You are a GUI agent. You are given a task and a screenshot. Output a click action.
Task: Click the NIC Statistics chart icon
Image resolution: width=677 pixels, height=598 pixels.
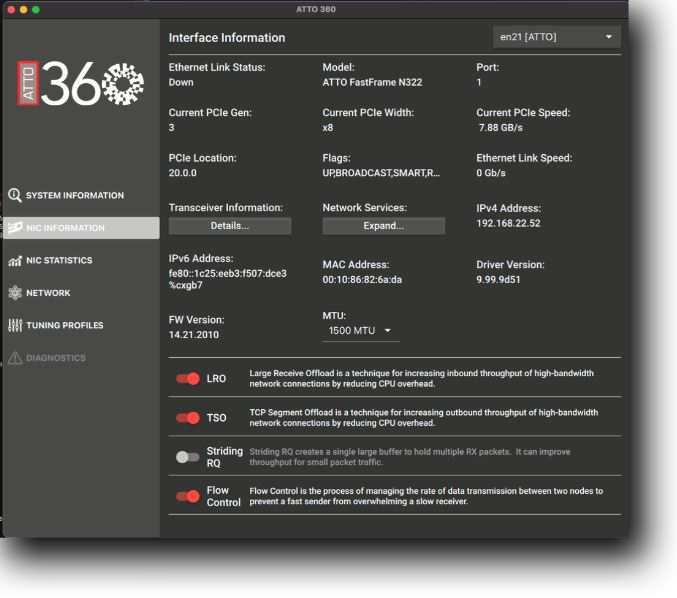pyautogui.click(x=15, y=260)
